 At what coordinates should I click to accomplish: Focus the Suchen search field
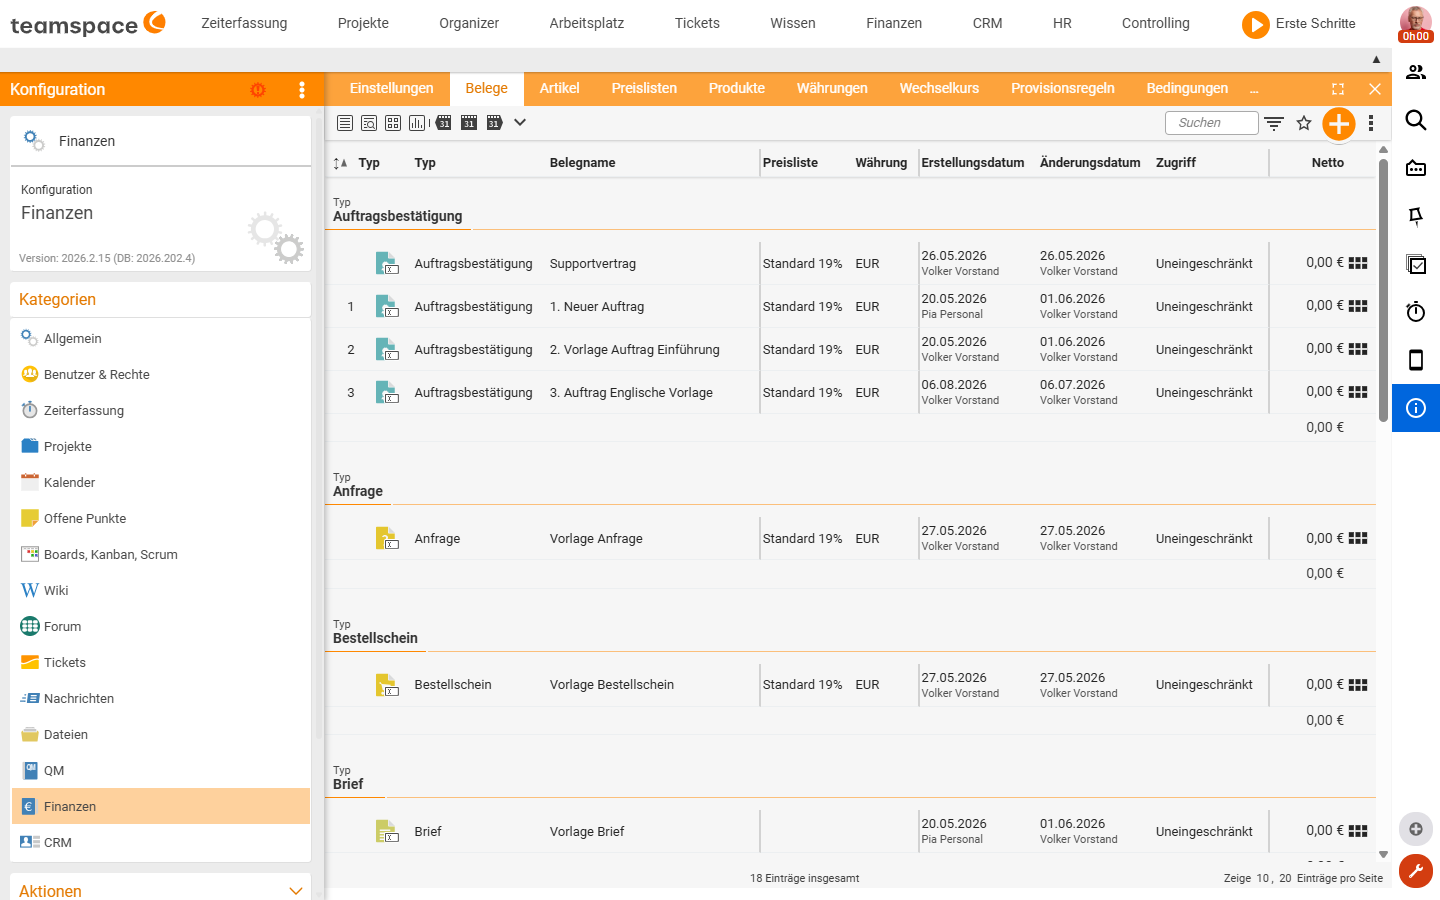tap(1212, 123)
